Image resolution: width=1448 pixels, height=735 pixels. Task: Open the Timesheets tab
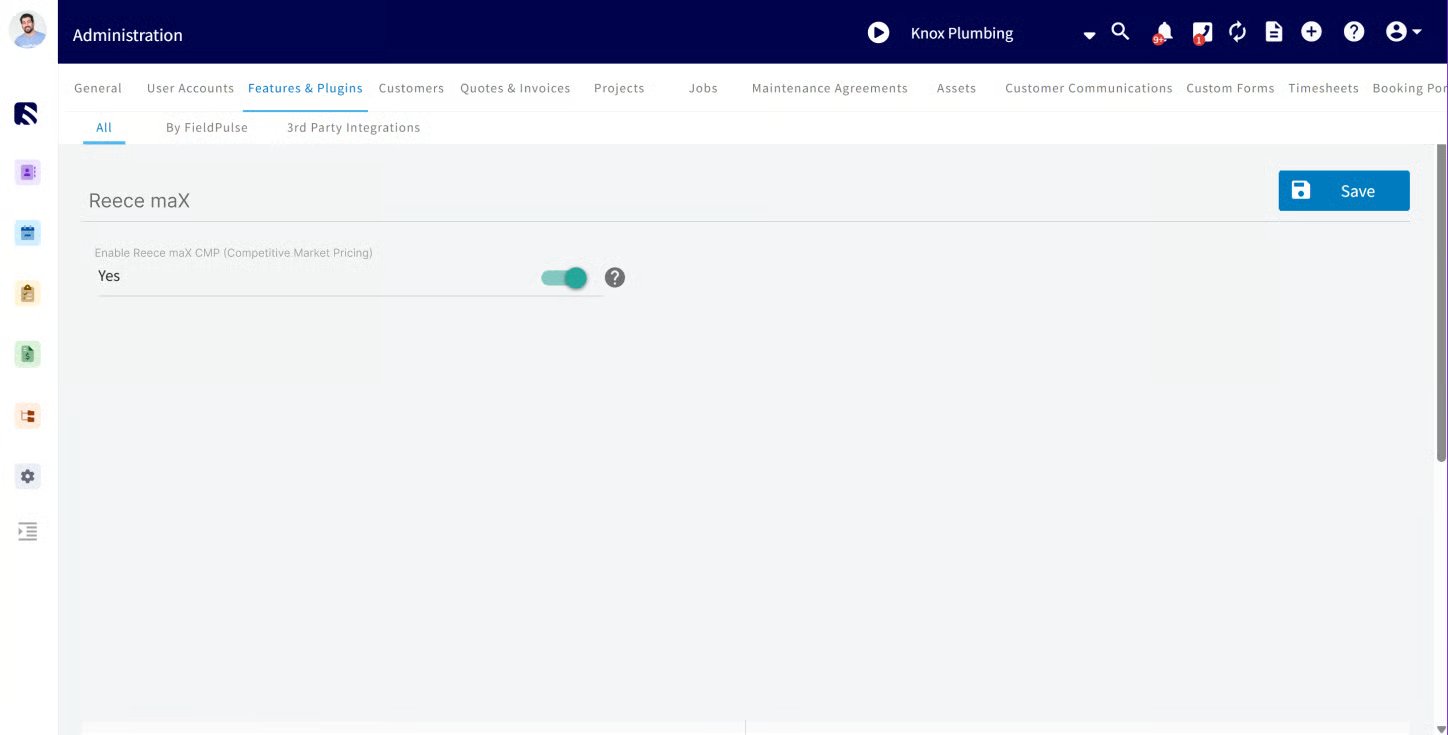click(x=1323, y=88)
